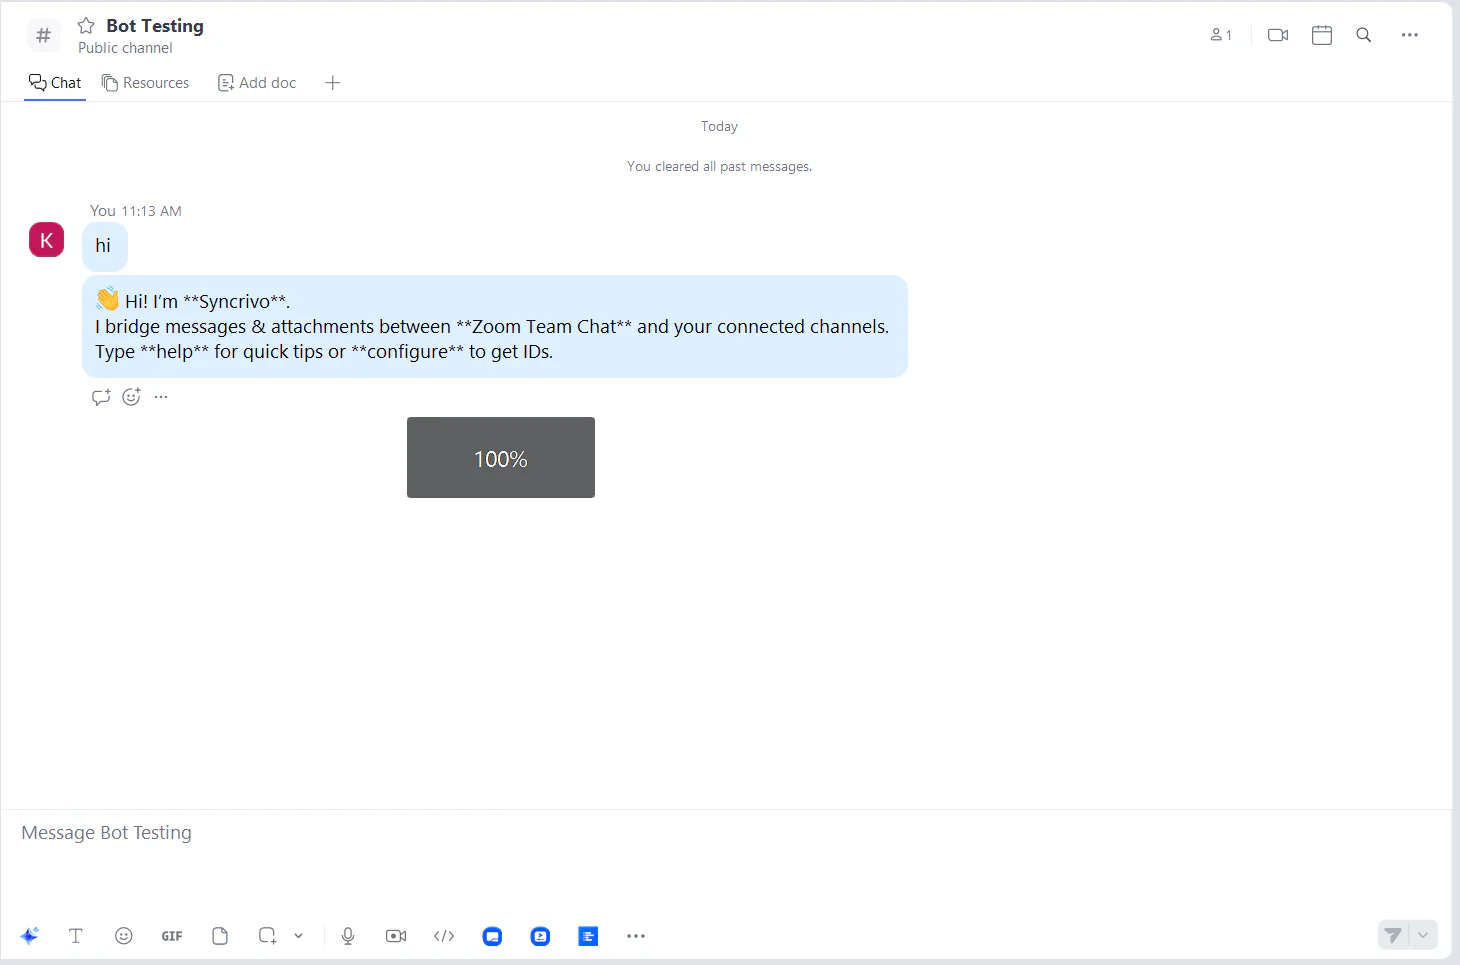Expand the screenshot options dropdown
The width and height of the screenshot is (1460, 965).
pyautogui.click(x=298, y=936)
